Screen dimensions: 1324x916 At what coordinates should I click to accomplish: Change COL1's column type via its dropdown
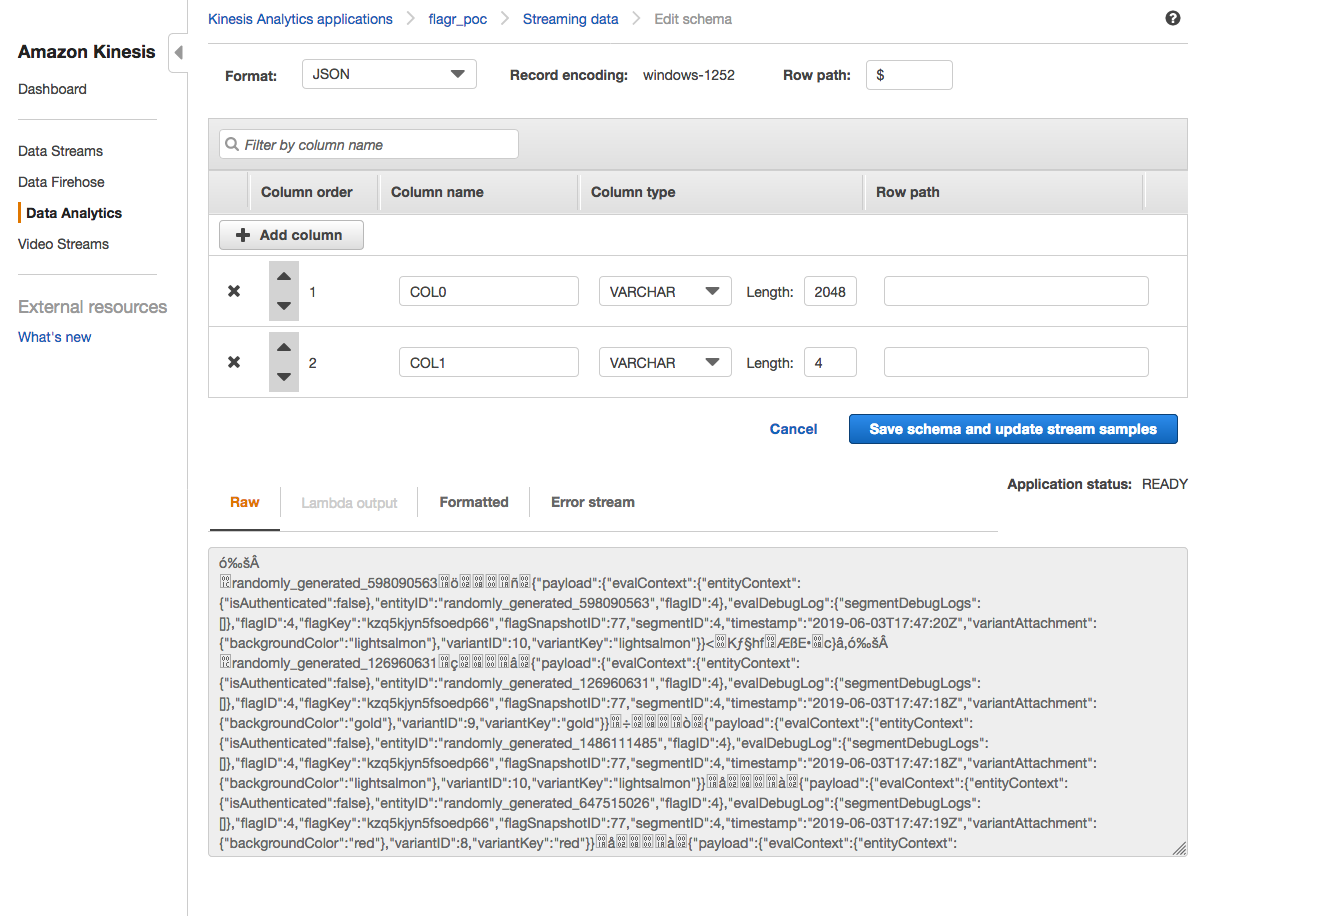[x=664, y=362]
